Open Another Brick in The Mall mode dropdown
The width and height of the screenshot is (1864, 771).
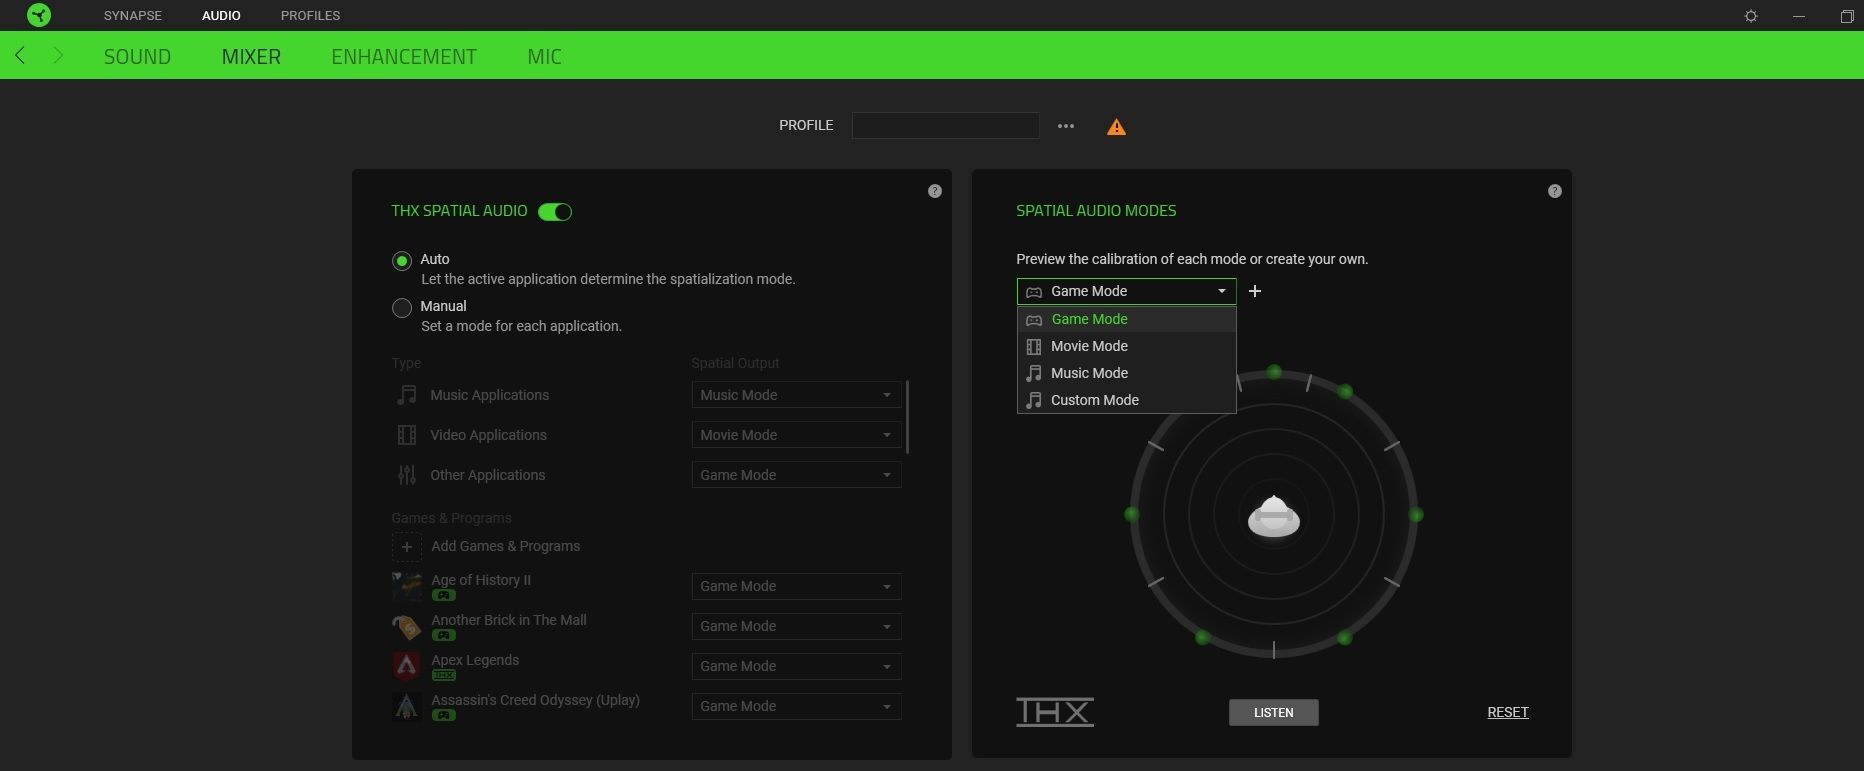(x=796, y=626)
